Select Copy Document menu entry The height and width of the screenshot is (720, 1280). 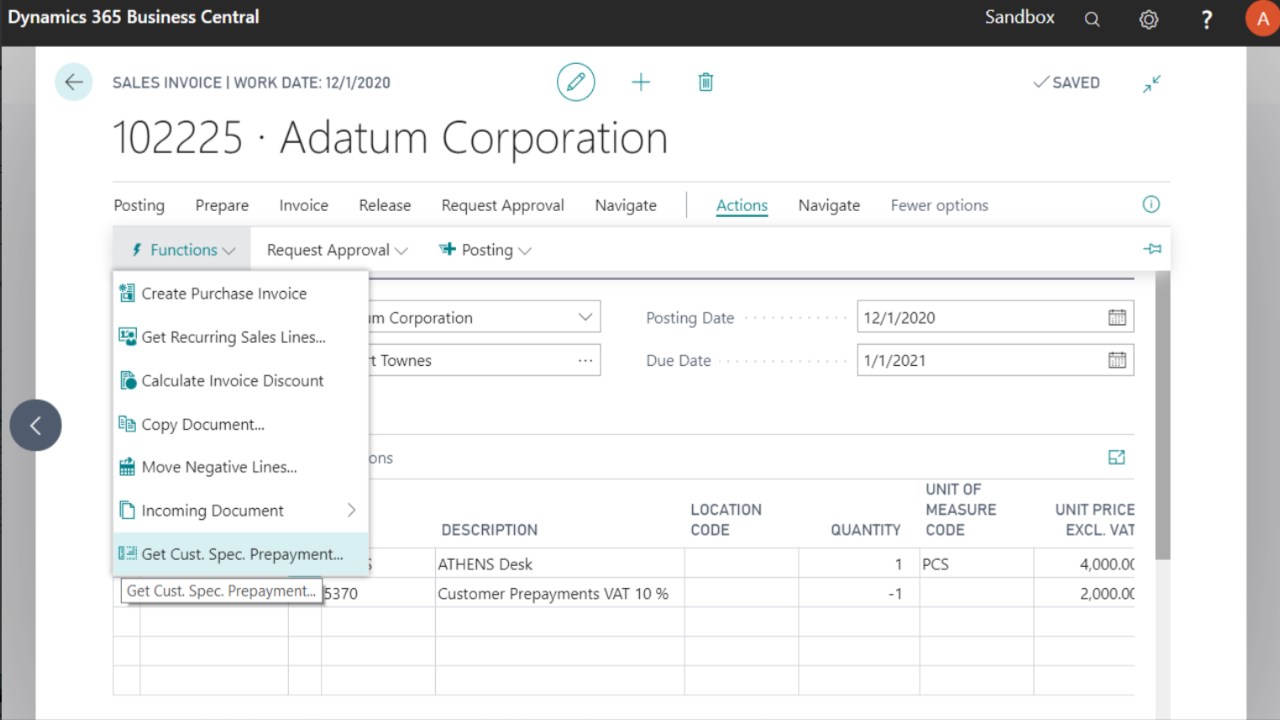241,424
